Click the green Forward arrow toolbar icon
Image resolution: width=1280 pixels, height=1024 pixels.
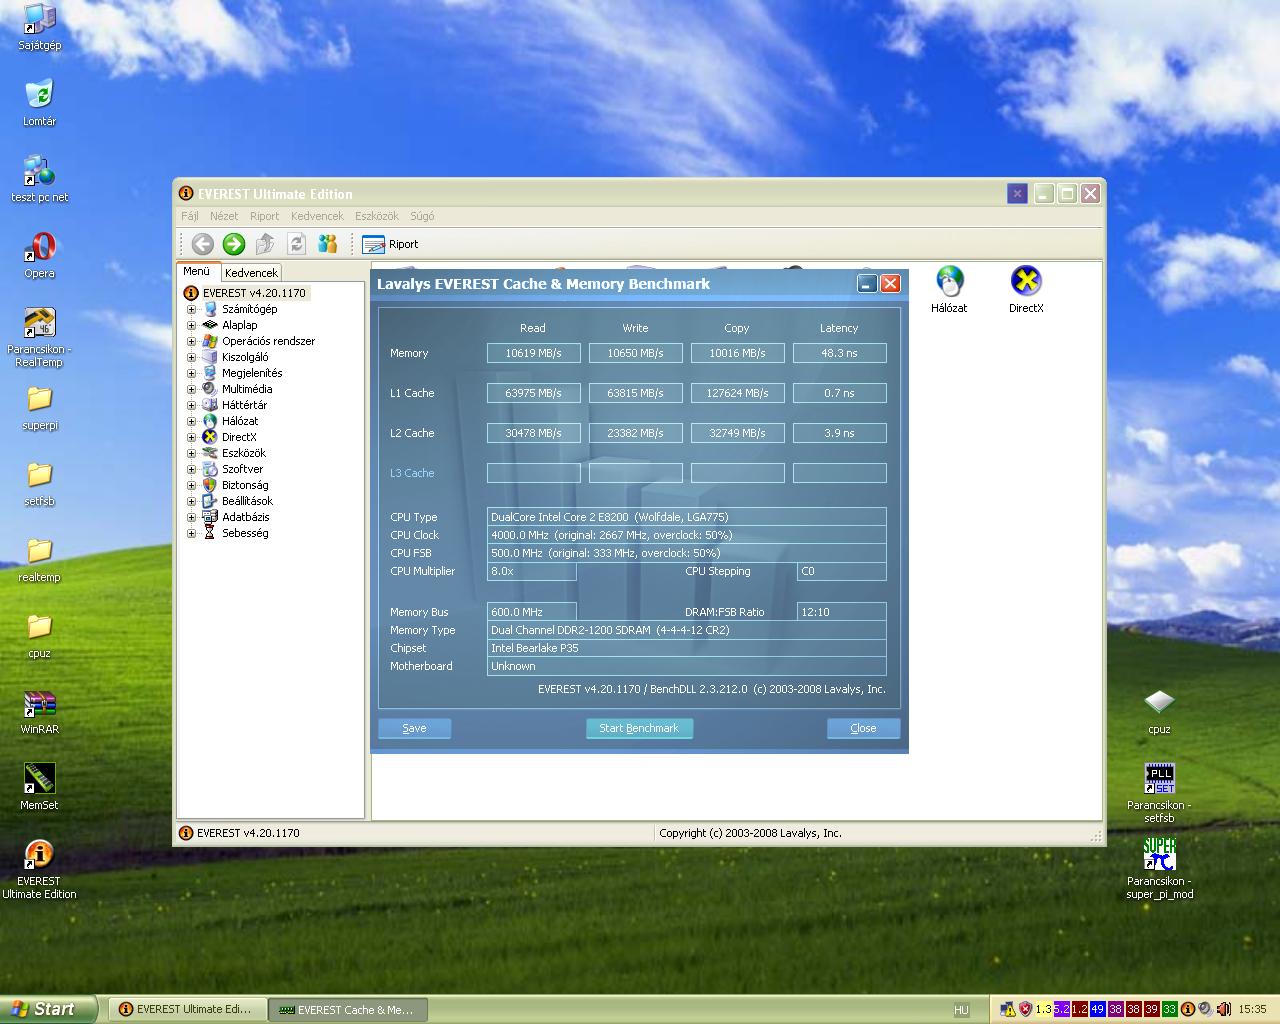pyautogui.click(x=234, y=244)
